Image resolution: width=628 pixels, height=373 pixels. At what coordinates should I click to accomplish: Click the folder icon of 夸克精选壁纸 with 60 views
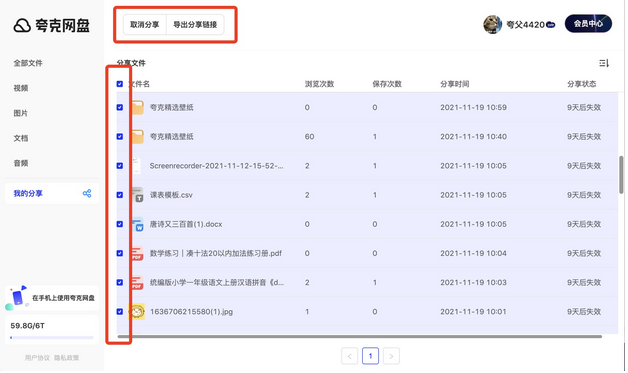coord(137,137)
